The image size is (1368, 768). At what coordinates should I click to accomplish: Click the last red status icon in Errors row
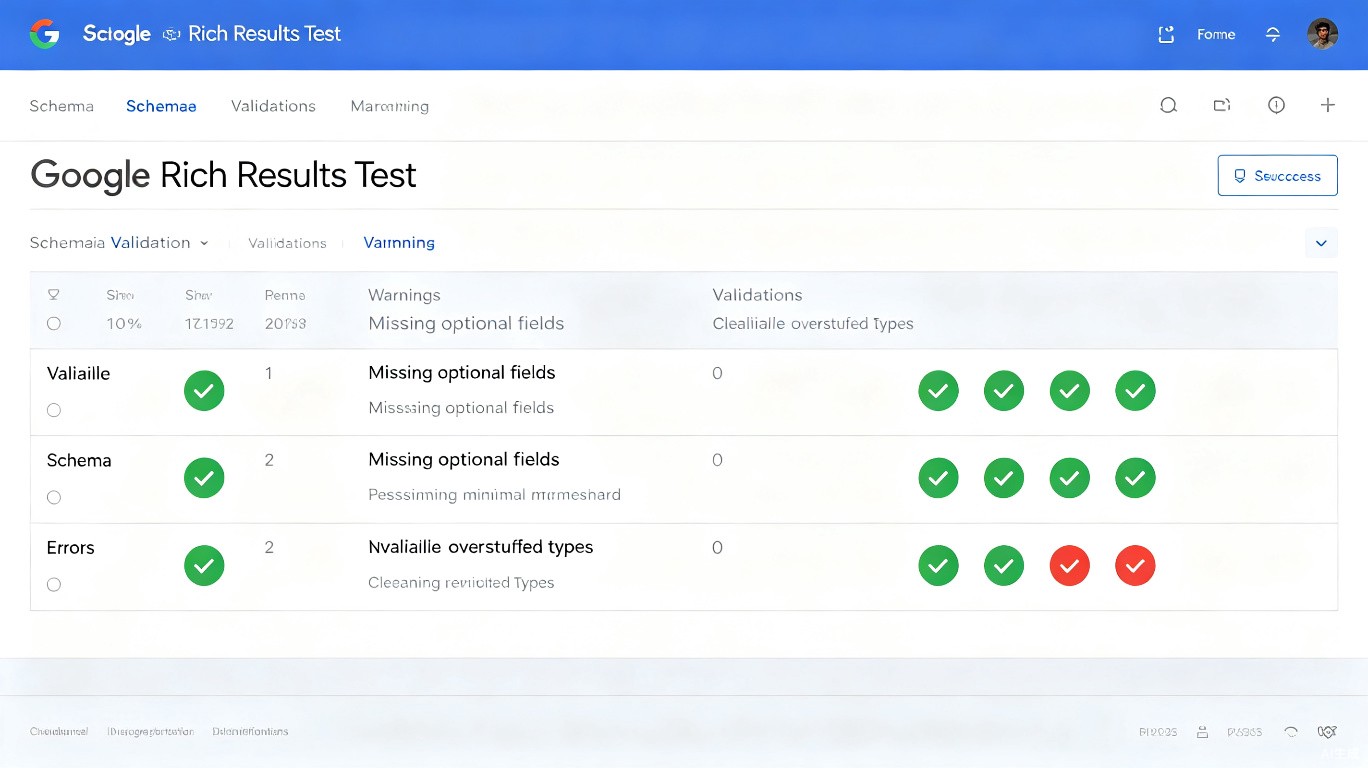(x=1135, y=566)
